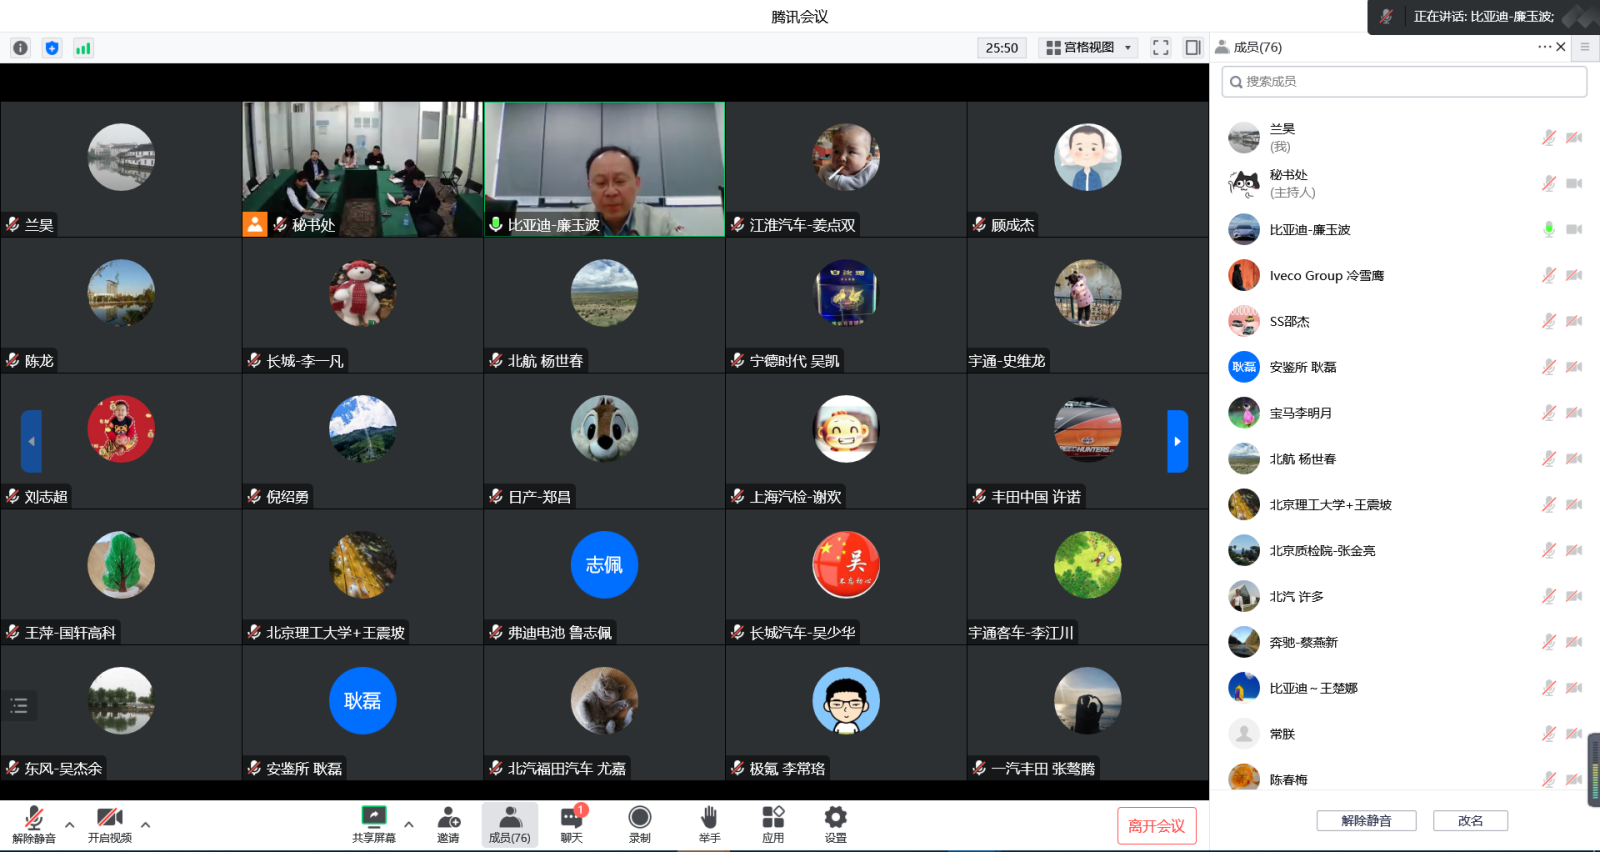
Task: Check the network signal status icon
Action: (83, 48)
